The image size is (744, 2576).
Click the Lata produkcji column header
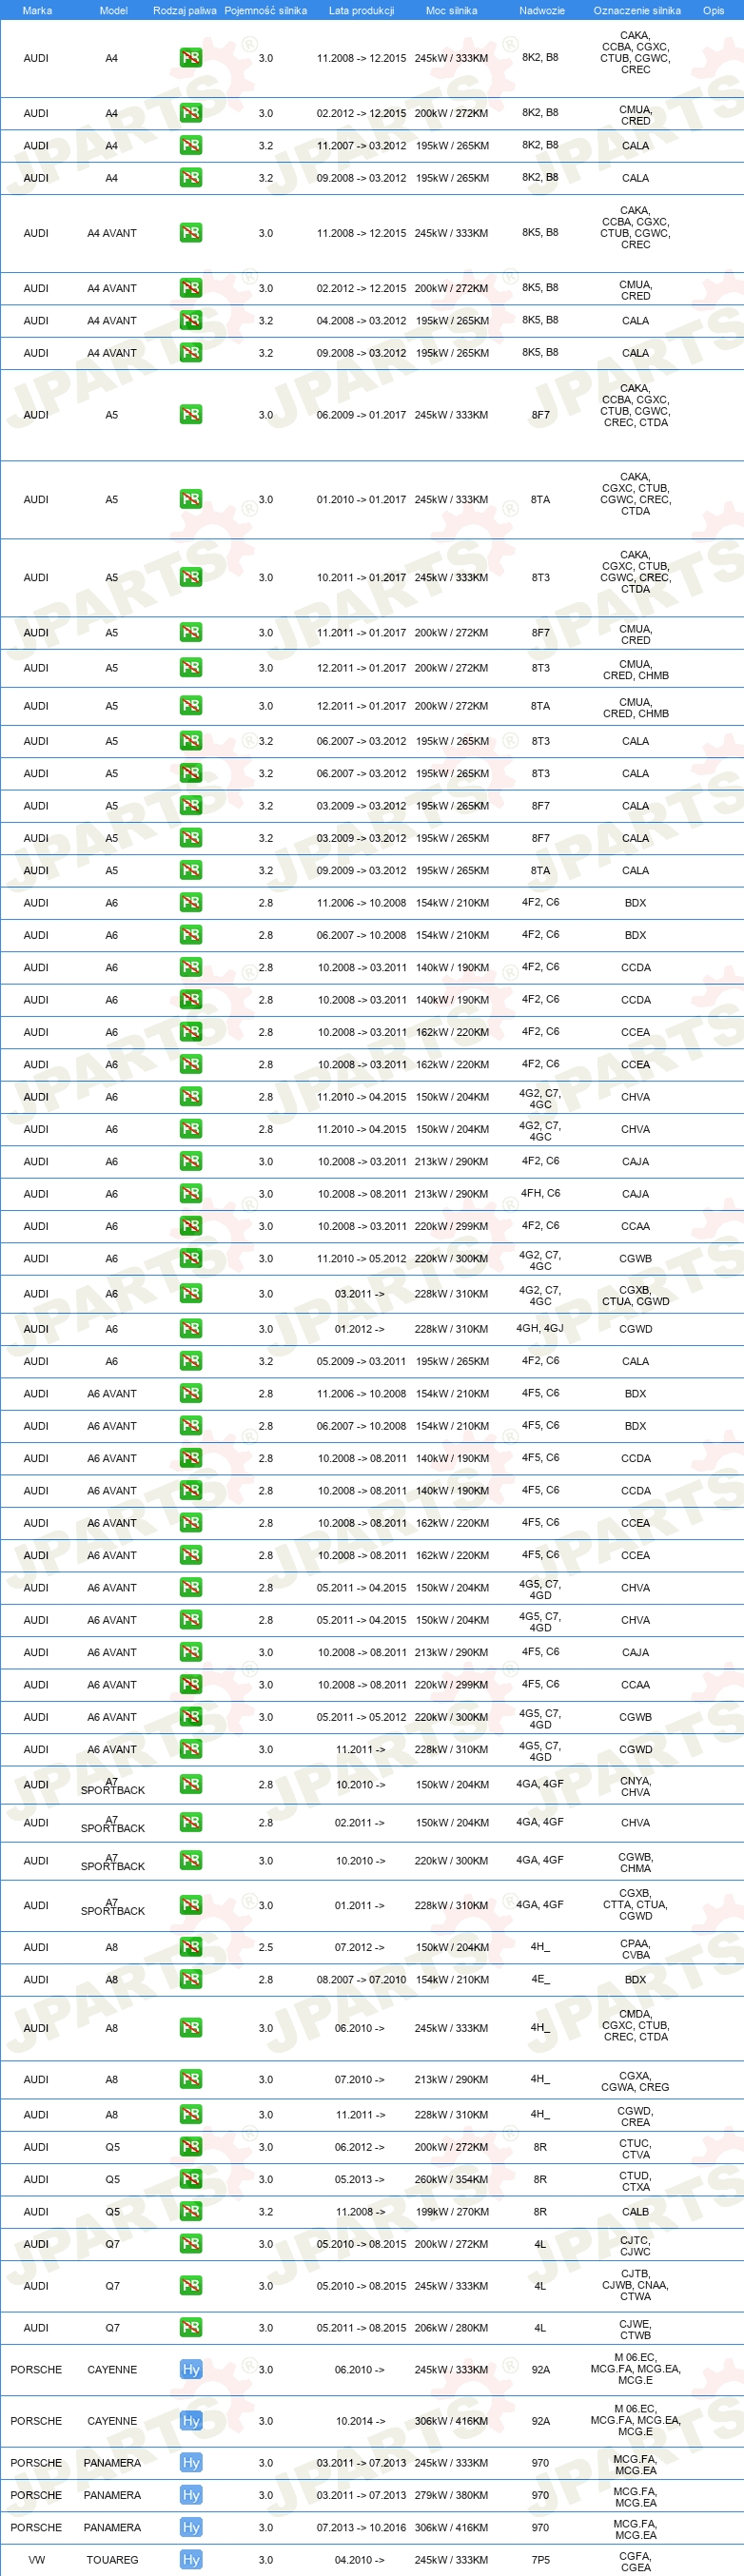361,10
